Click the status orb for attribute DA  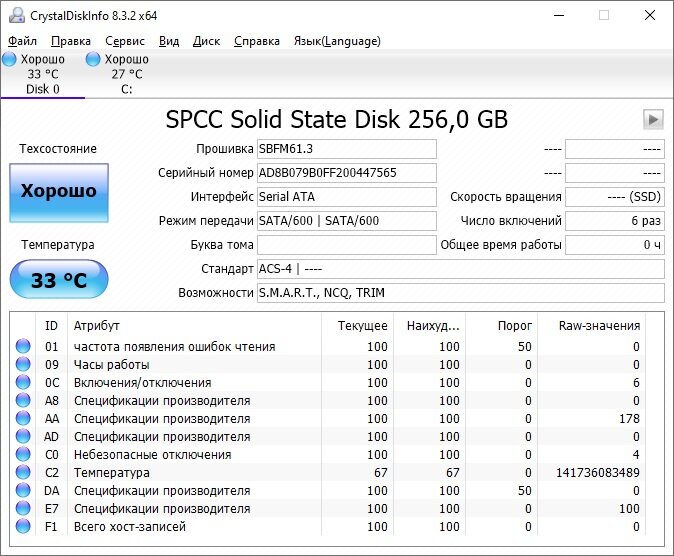23,491
